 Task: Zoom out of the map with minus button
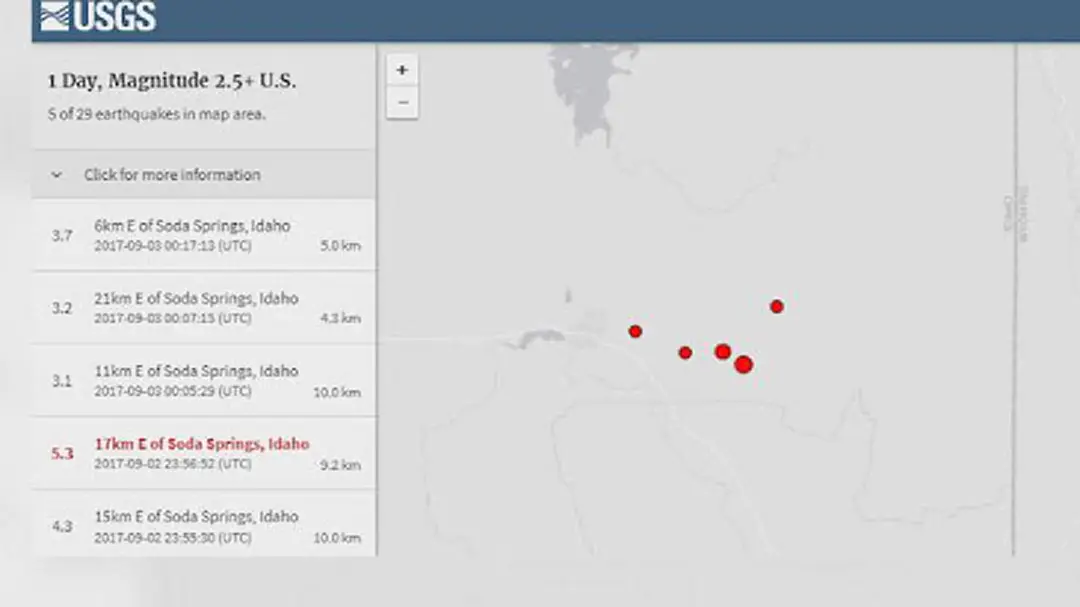pyautogui.click(x=402, y=103)
